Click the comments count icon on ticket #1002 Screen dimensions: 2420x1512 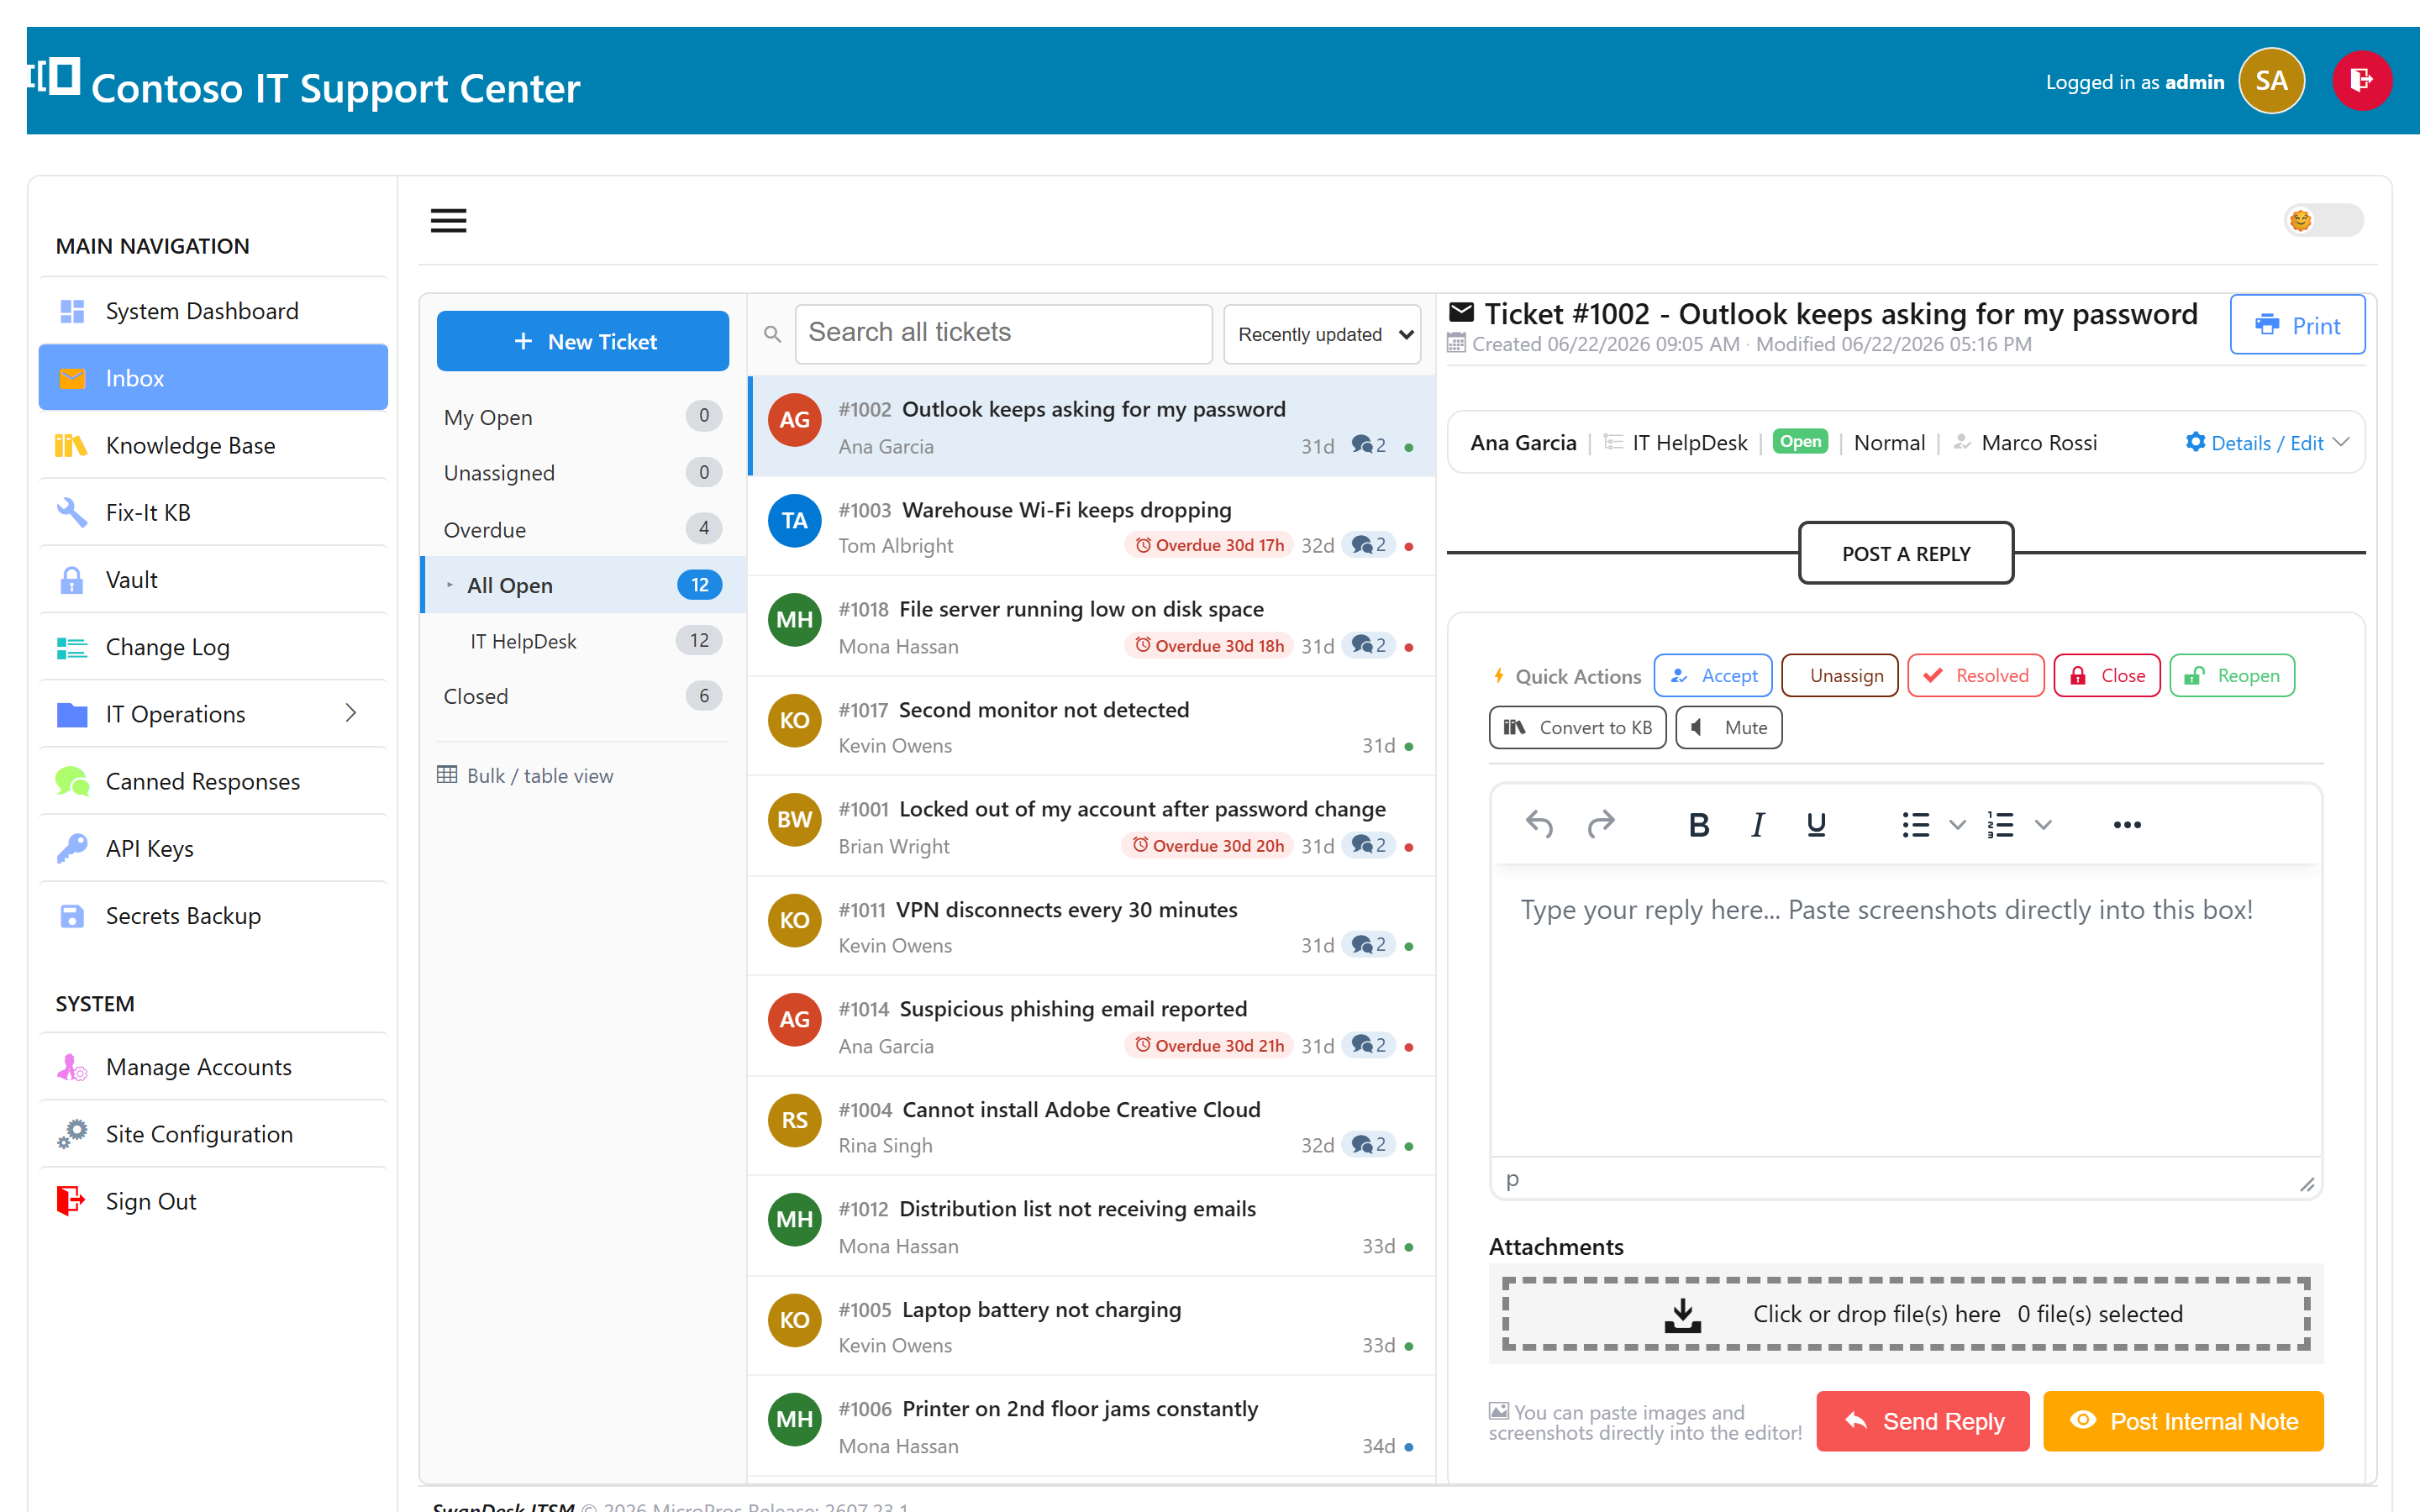[1368, 445]
